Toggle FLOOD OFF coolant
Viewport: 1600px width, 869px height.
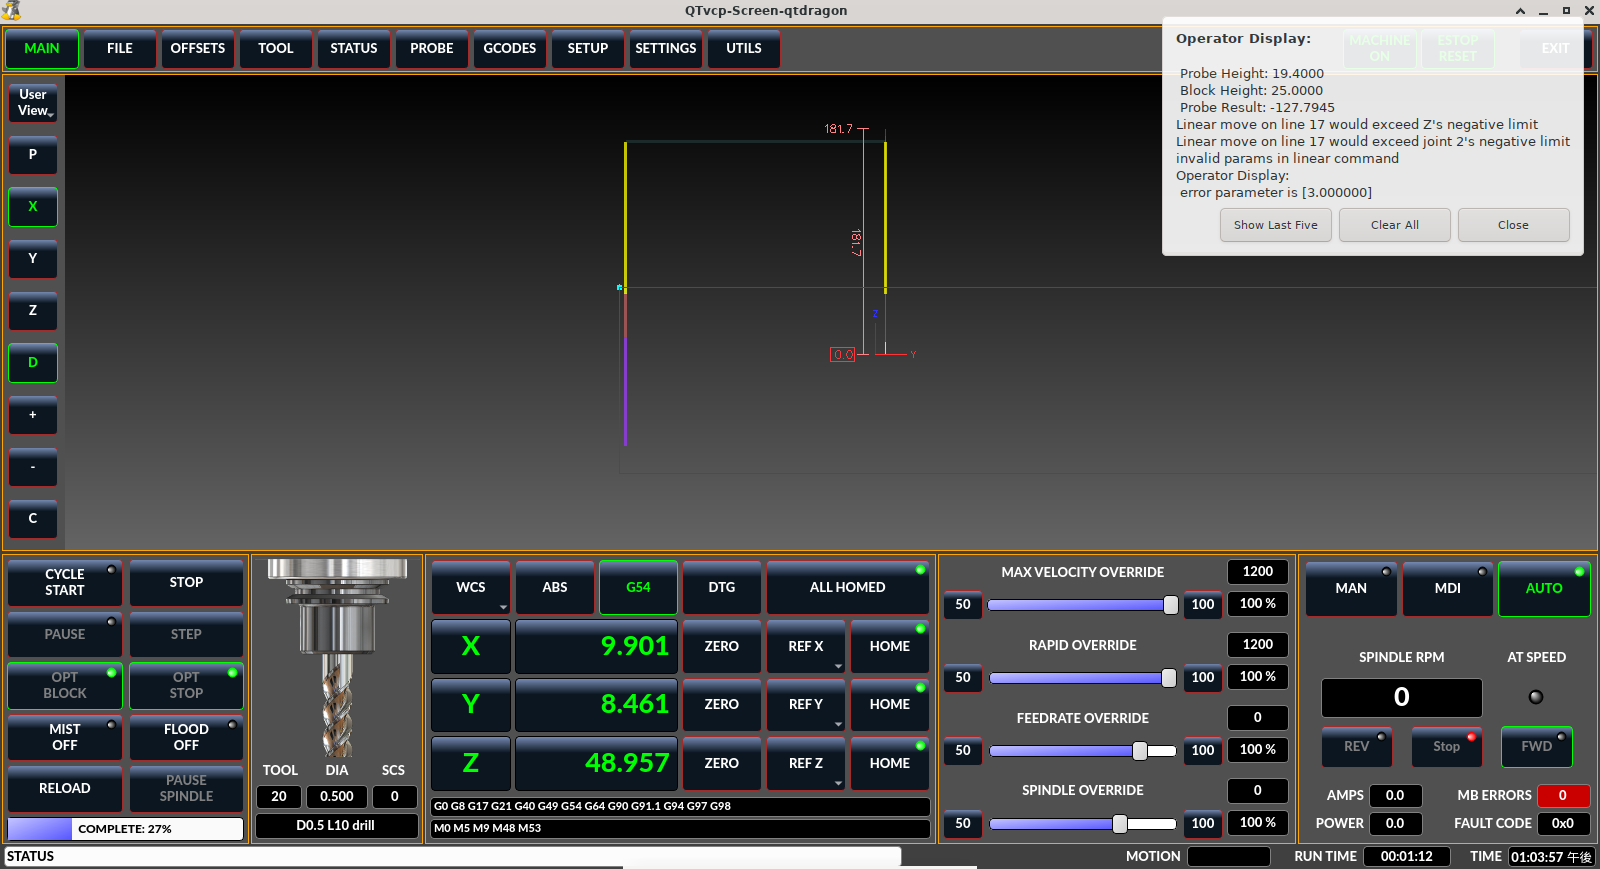pos(186,738)
